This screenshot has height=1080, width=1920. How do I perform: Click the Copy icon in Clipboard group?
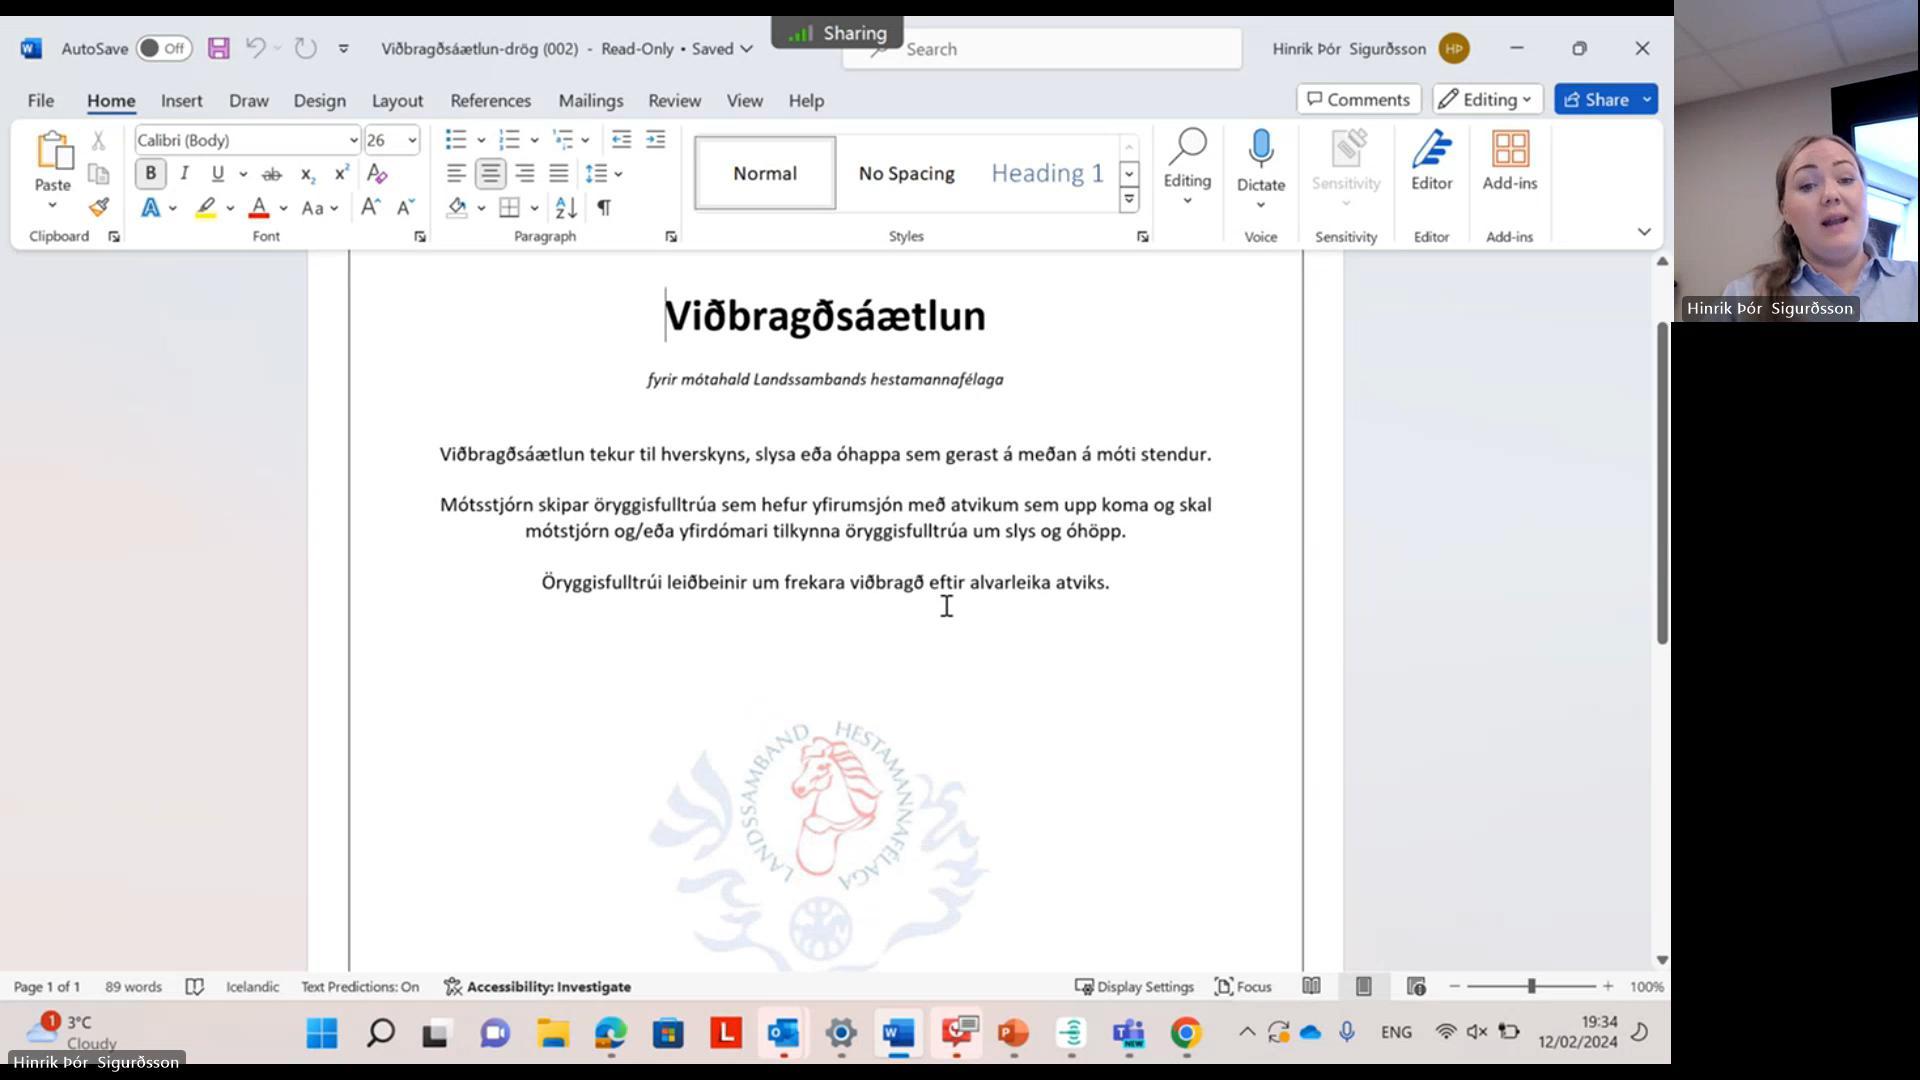98,174
